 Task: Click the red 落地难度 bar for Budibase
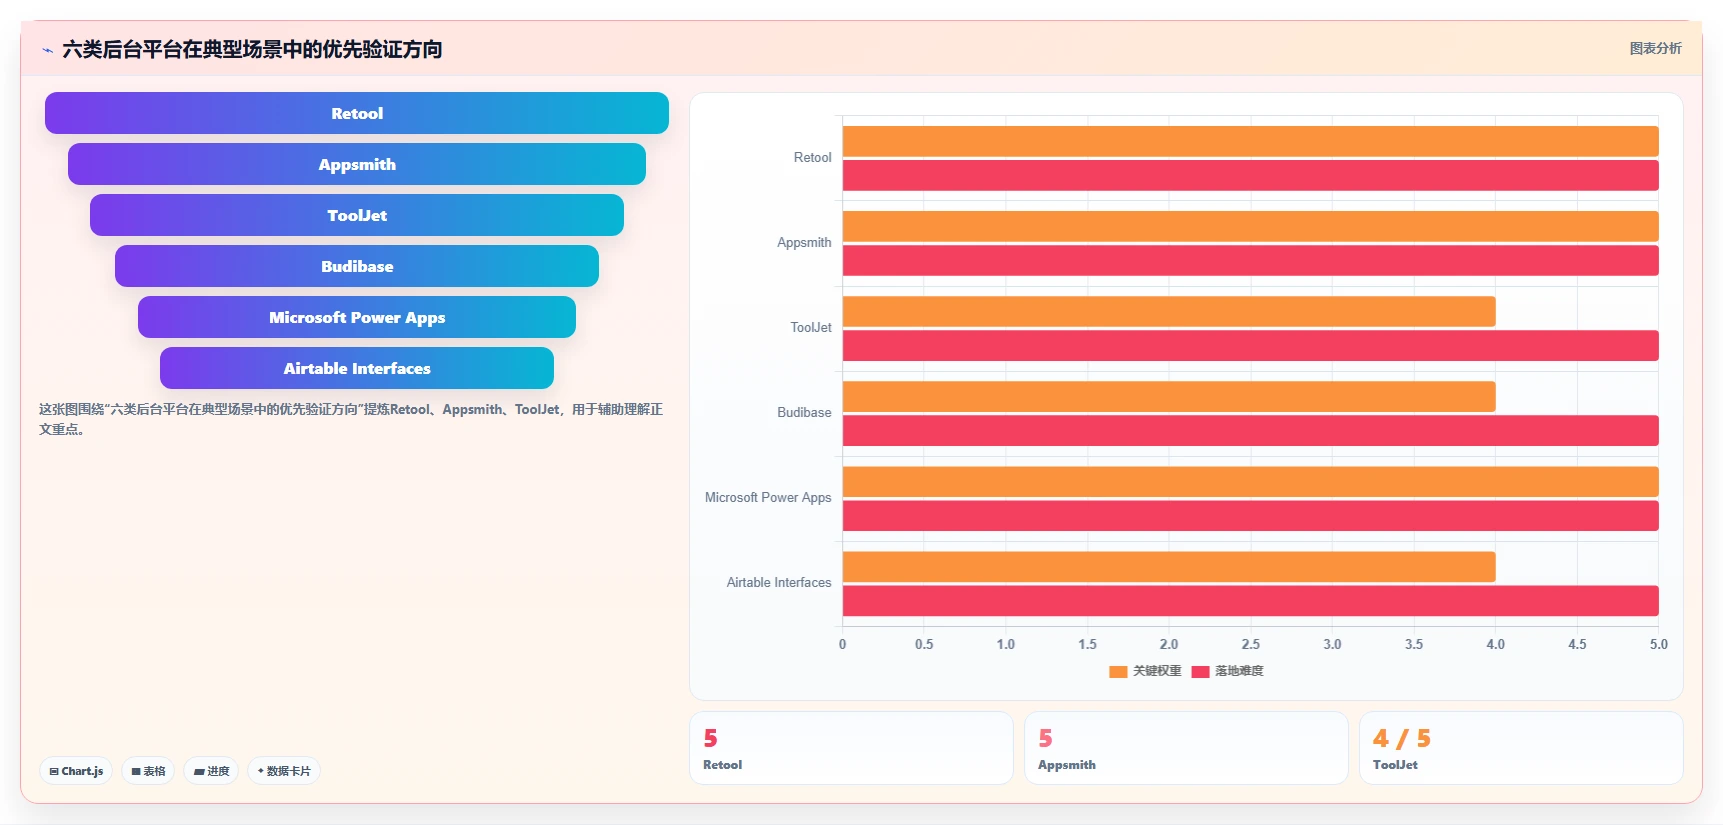pos(1250,430)
